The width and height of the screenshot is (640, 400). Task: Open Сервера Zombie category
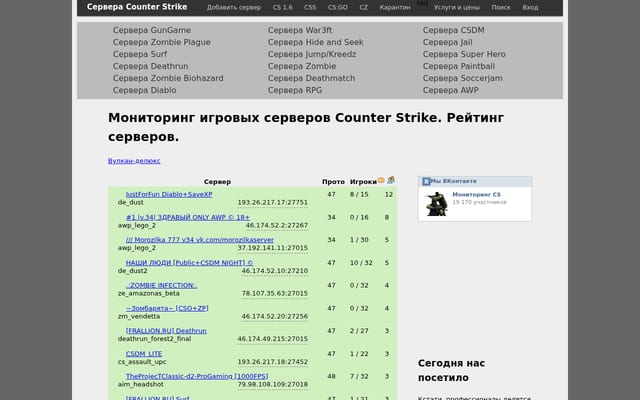tap(302, 66)
